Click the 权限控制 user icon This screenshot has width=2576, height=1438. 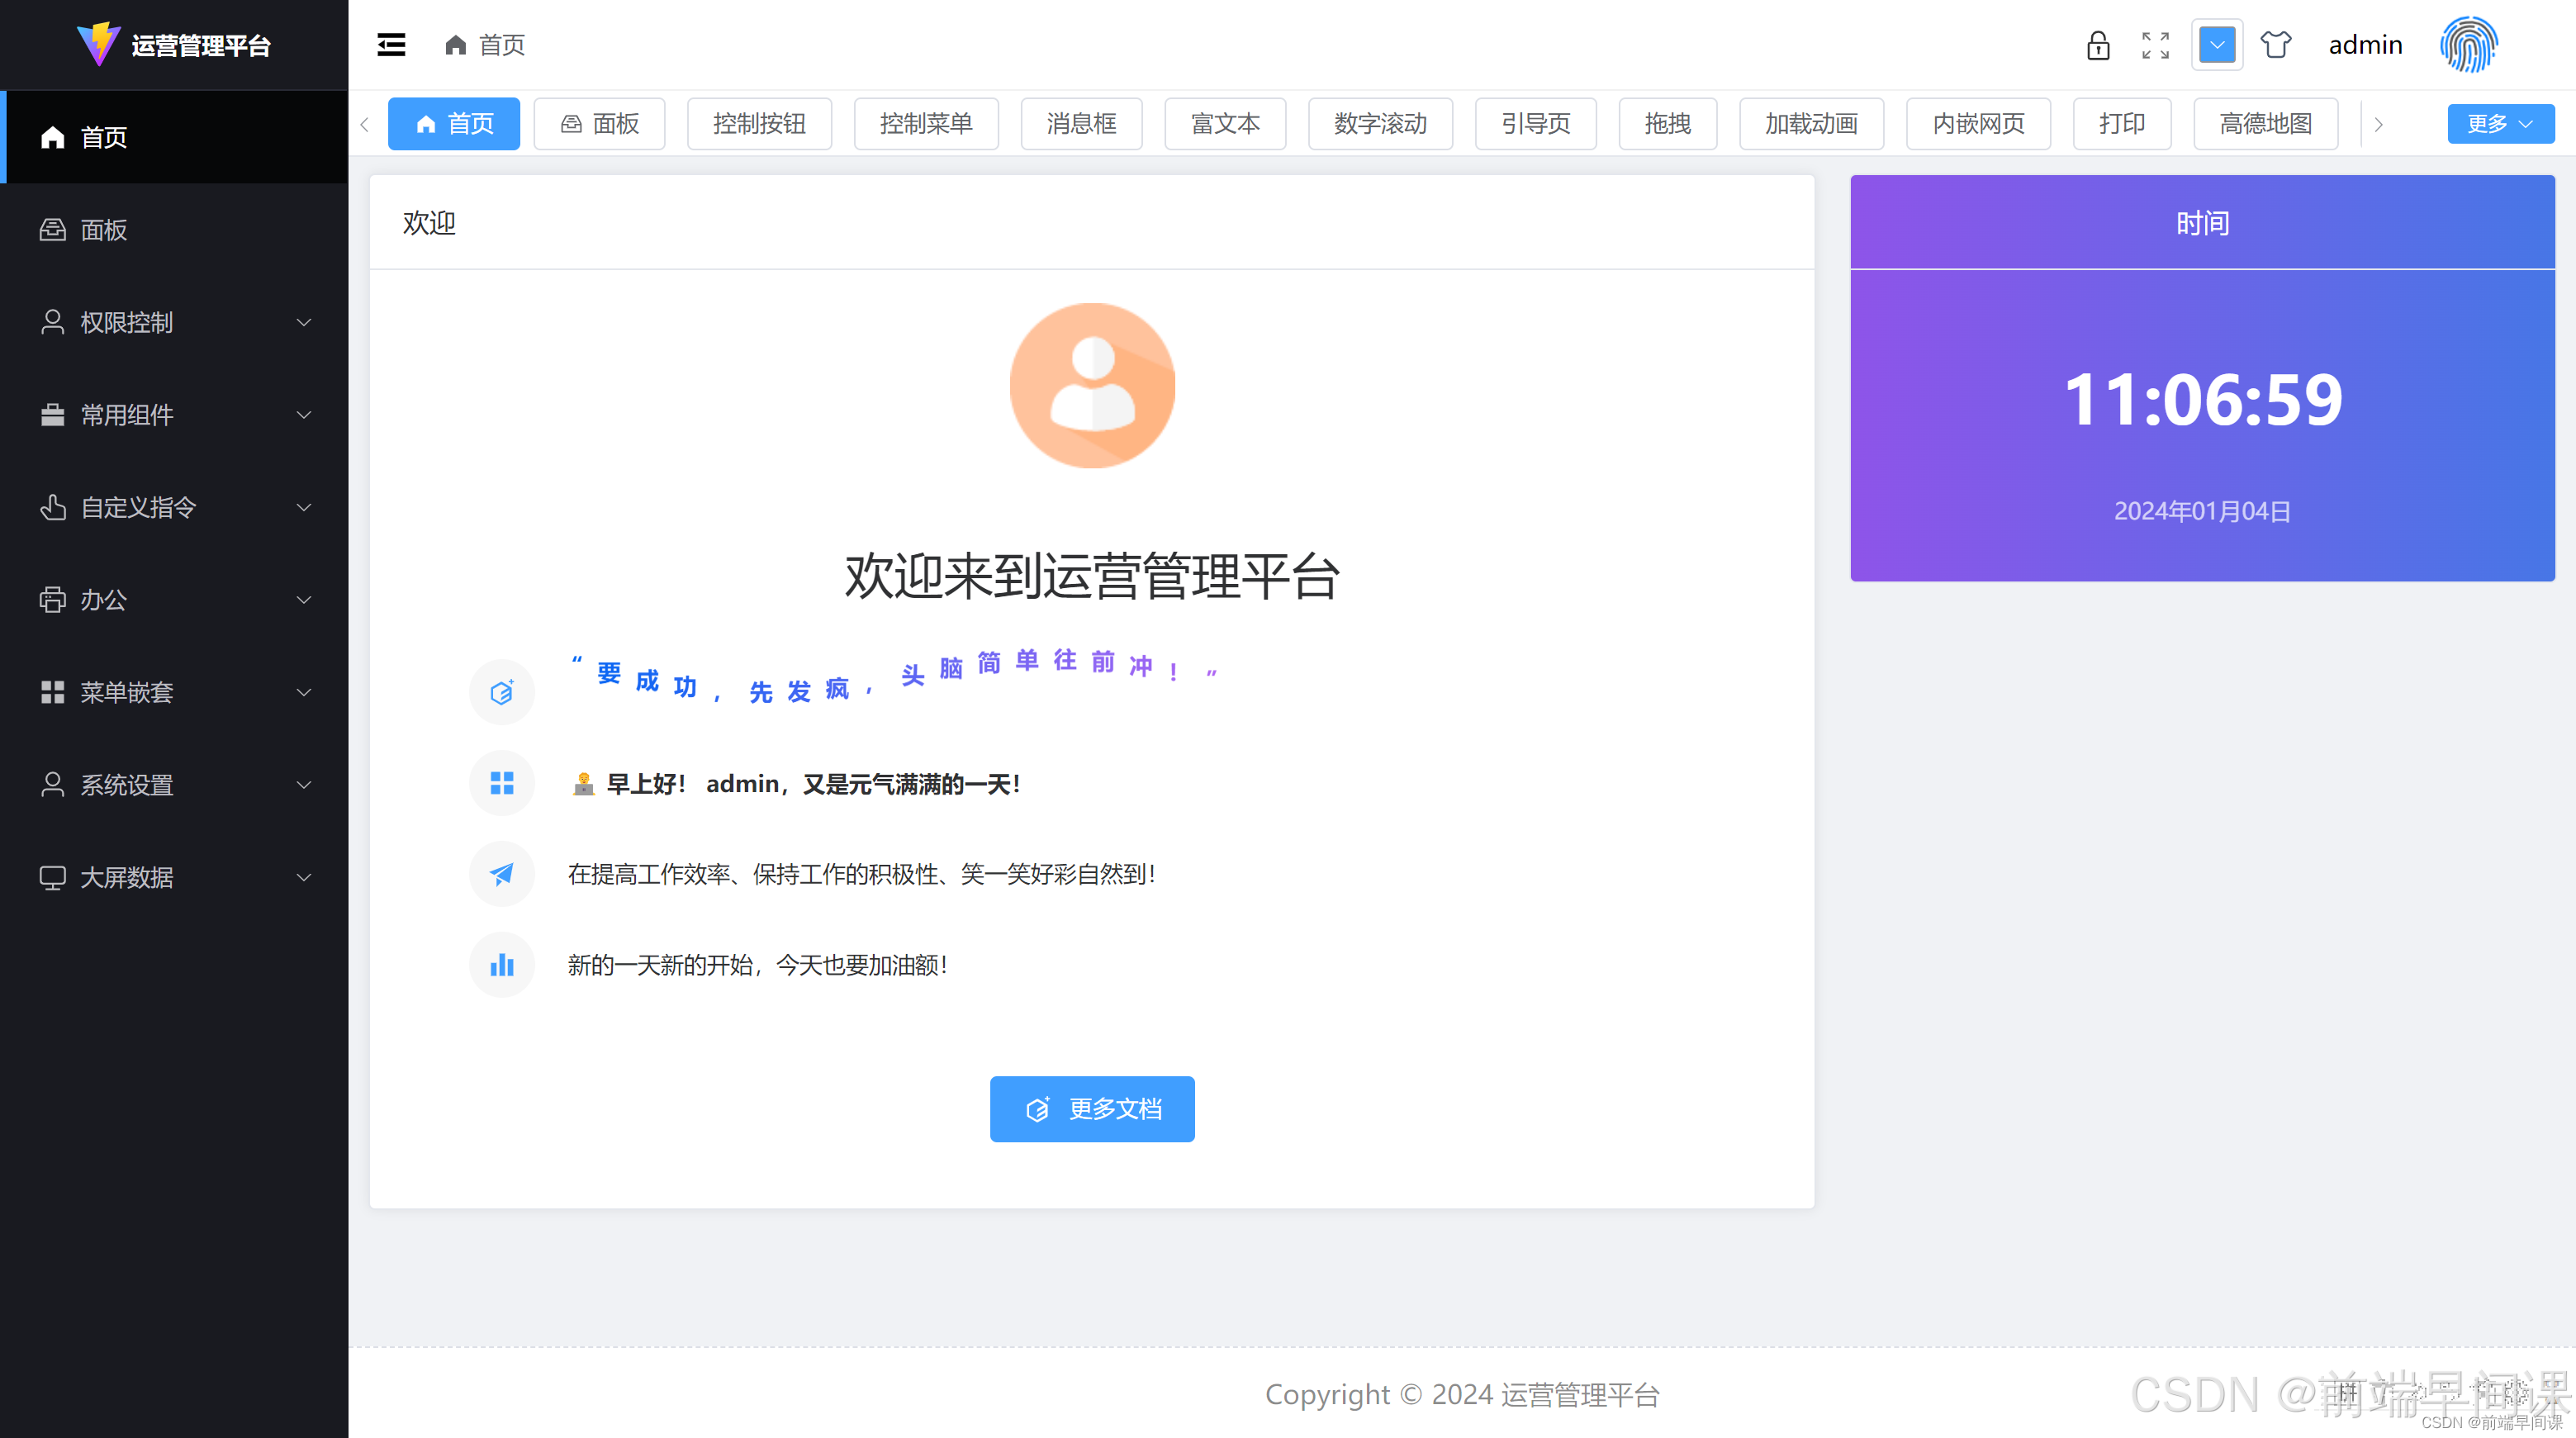(52, 322)
